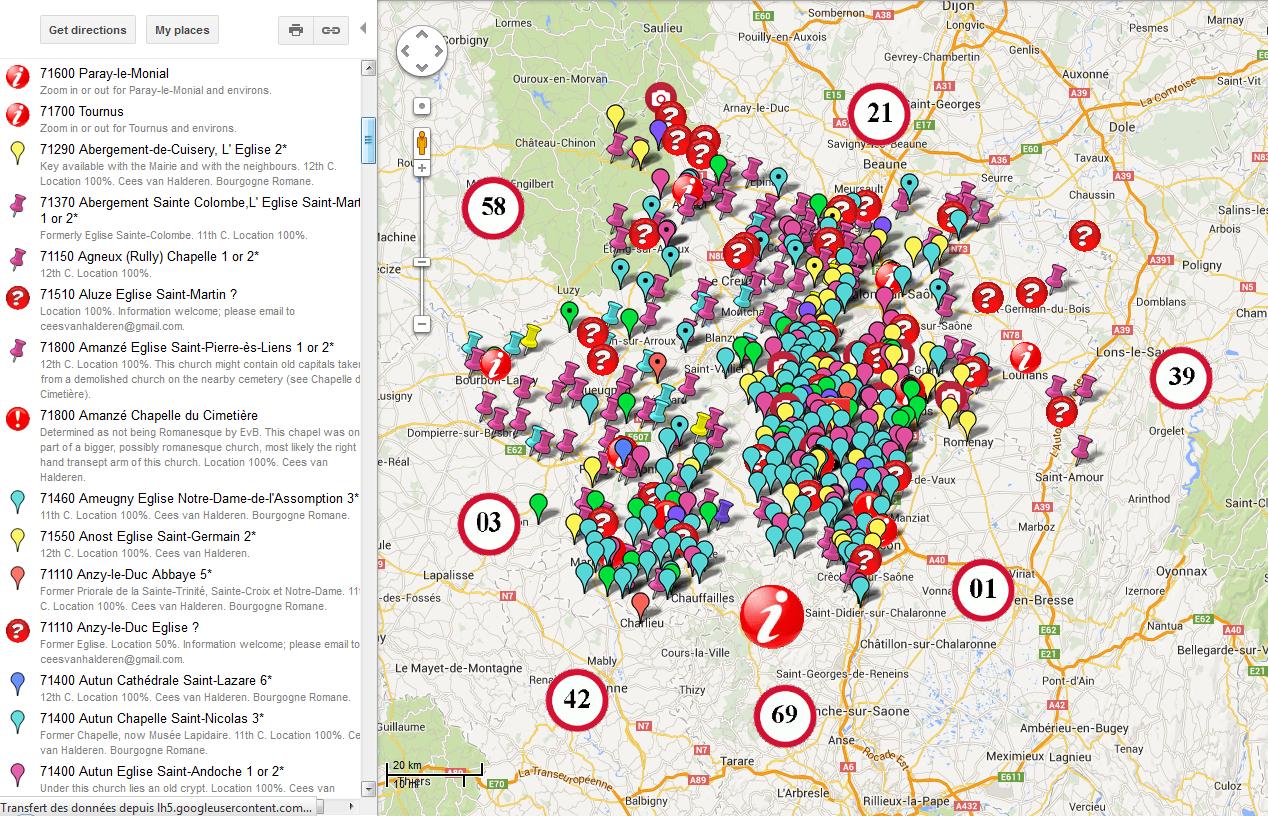Click the question icon beside Aluze
Viewport: 1268px width, 816px height.
point(17,297)
